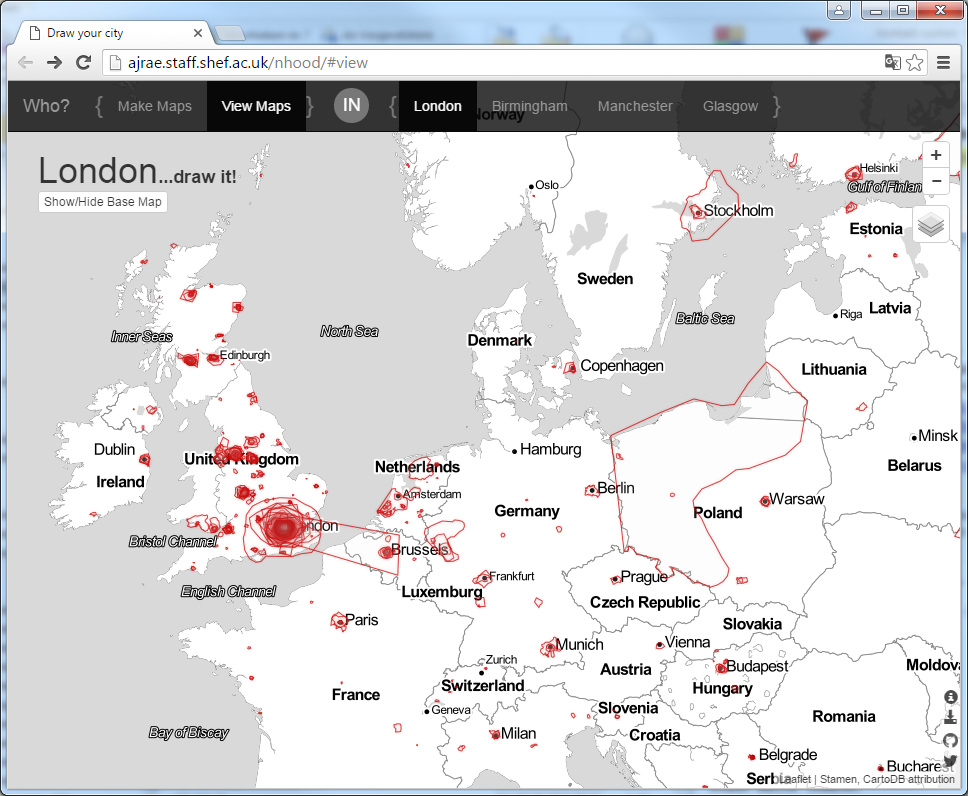Choose Birmingham city map

[529, 106]
